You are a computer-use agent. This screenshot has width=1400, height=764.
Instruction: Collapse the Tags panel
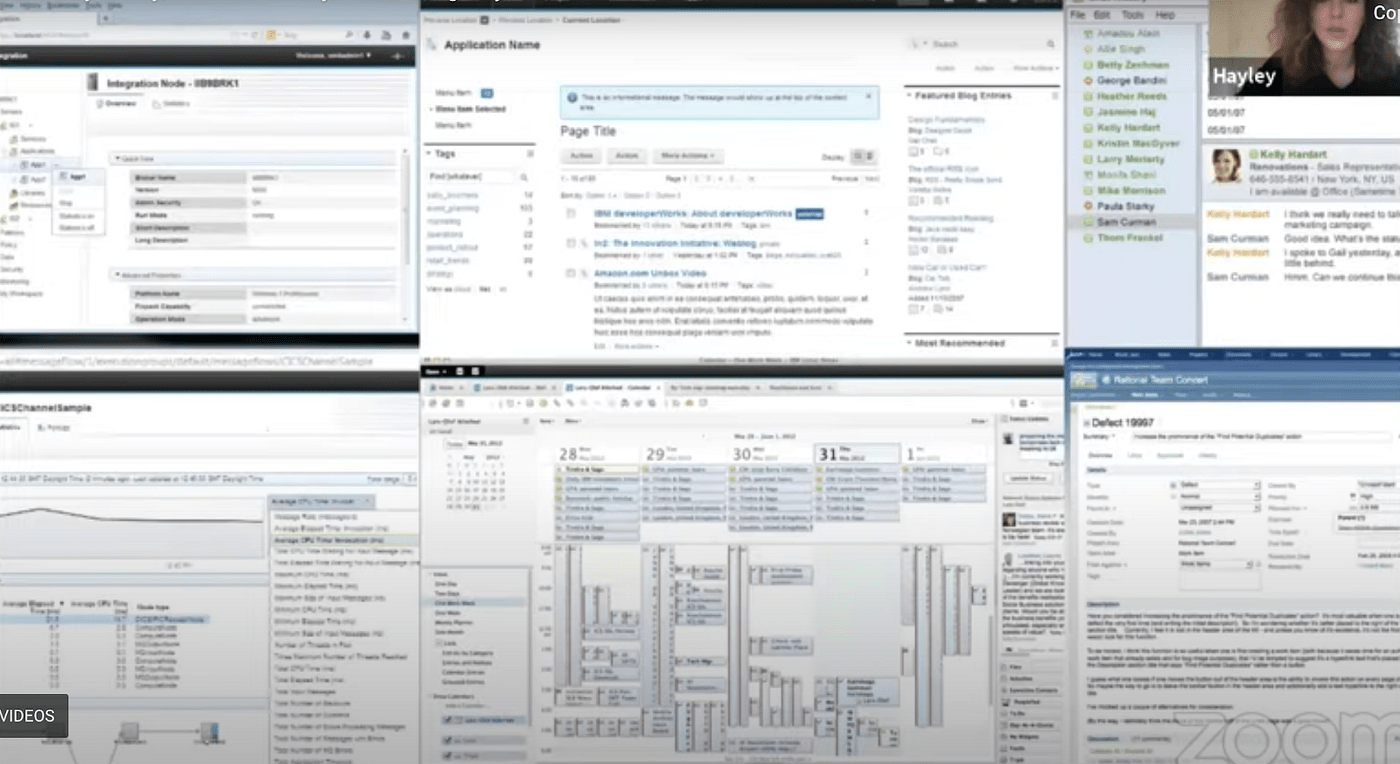428,154
